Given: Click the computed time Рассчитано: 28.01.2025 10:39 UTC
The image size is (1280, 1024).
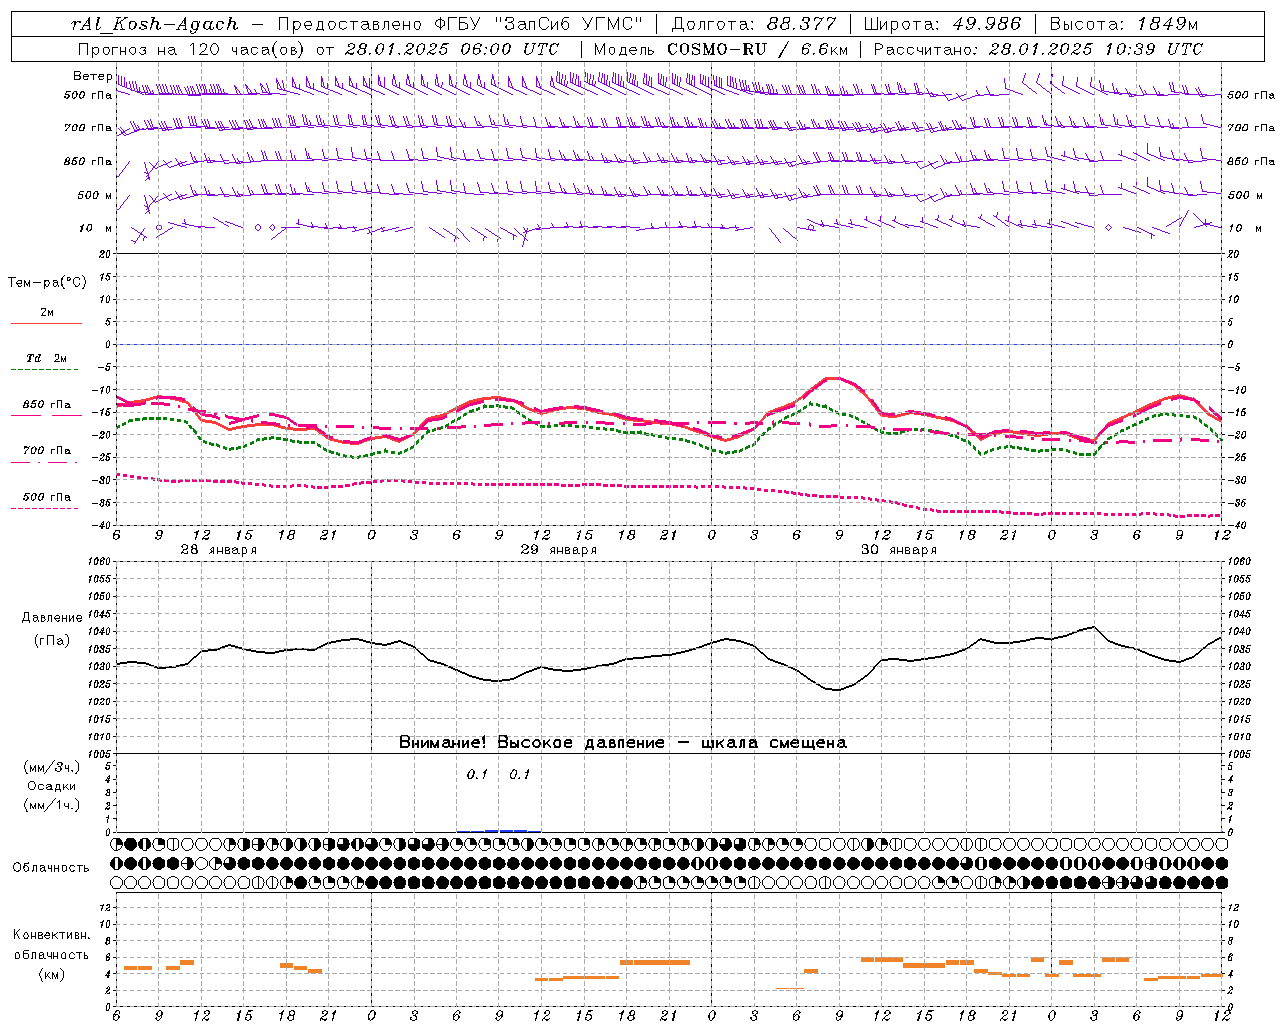Looking at the screenshot, I should [x=1038, y=49].
